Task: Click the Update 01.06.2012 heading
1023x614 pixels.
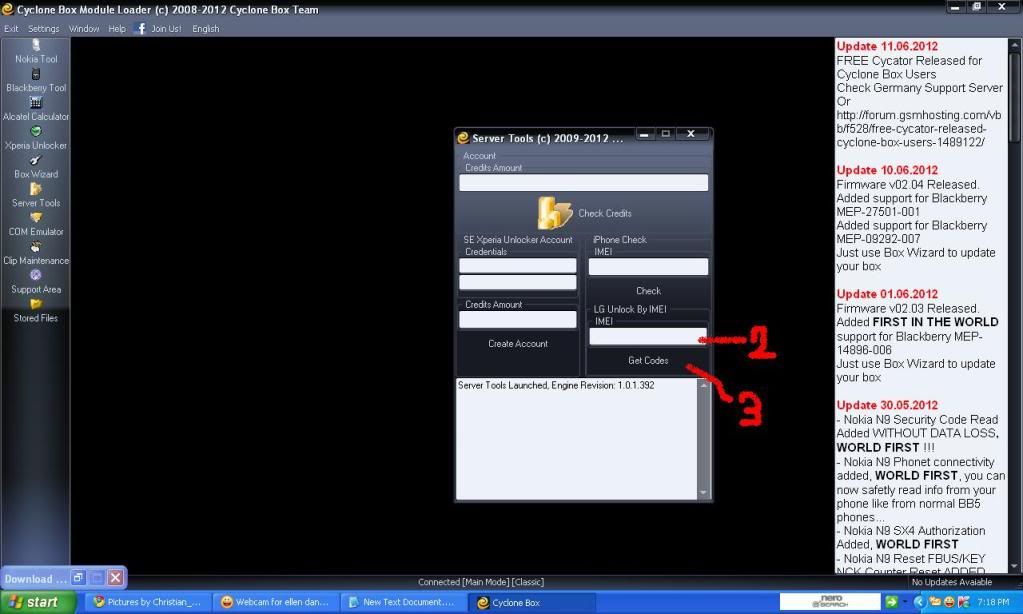Action: click(x=887, y=294)
